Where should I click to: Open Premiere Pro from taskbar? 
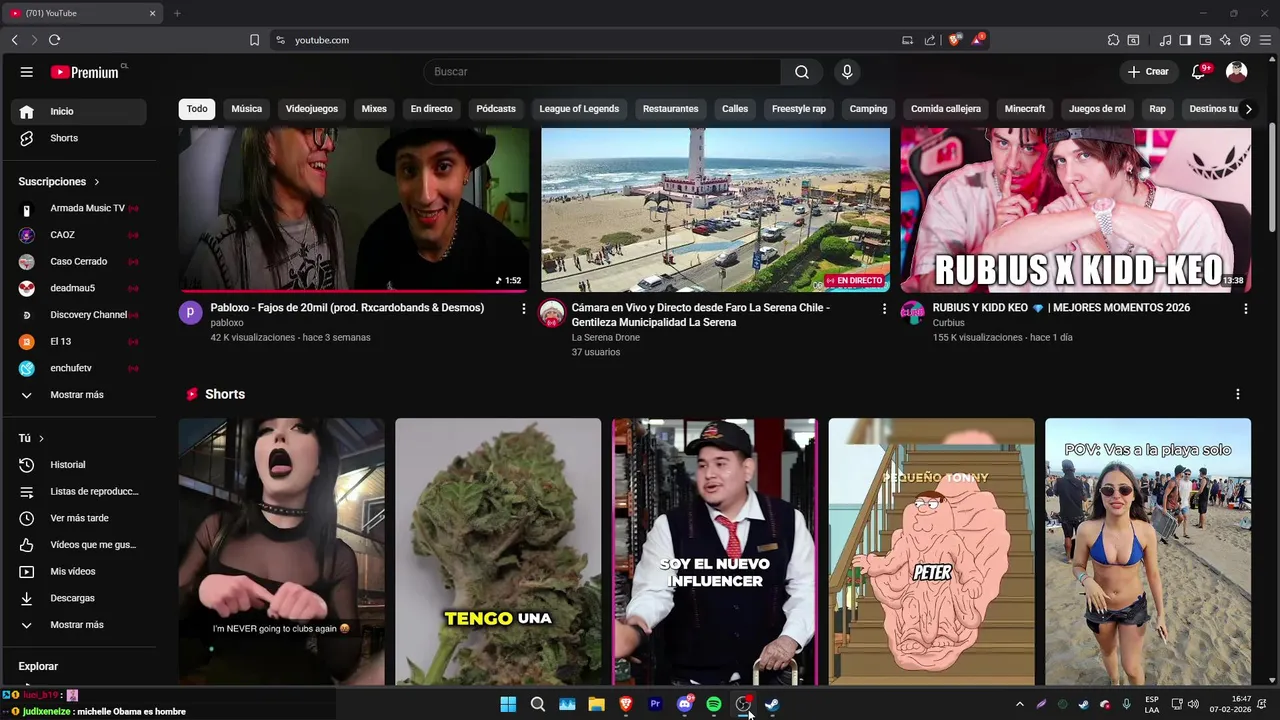point(655,704)
